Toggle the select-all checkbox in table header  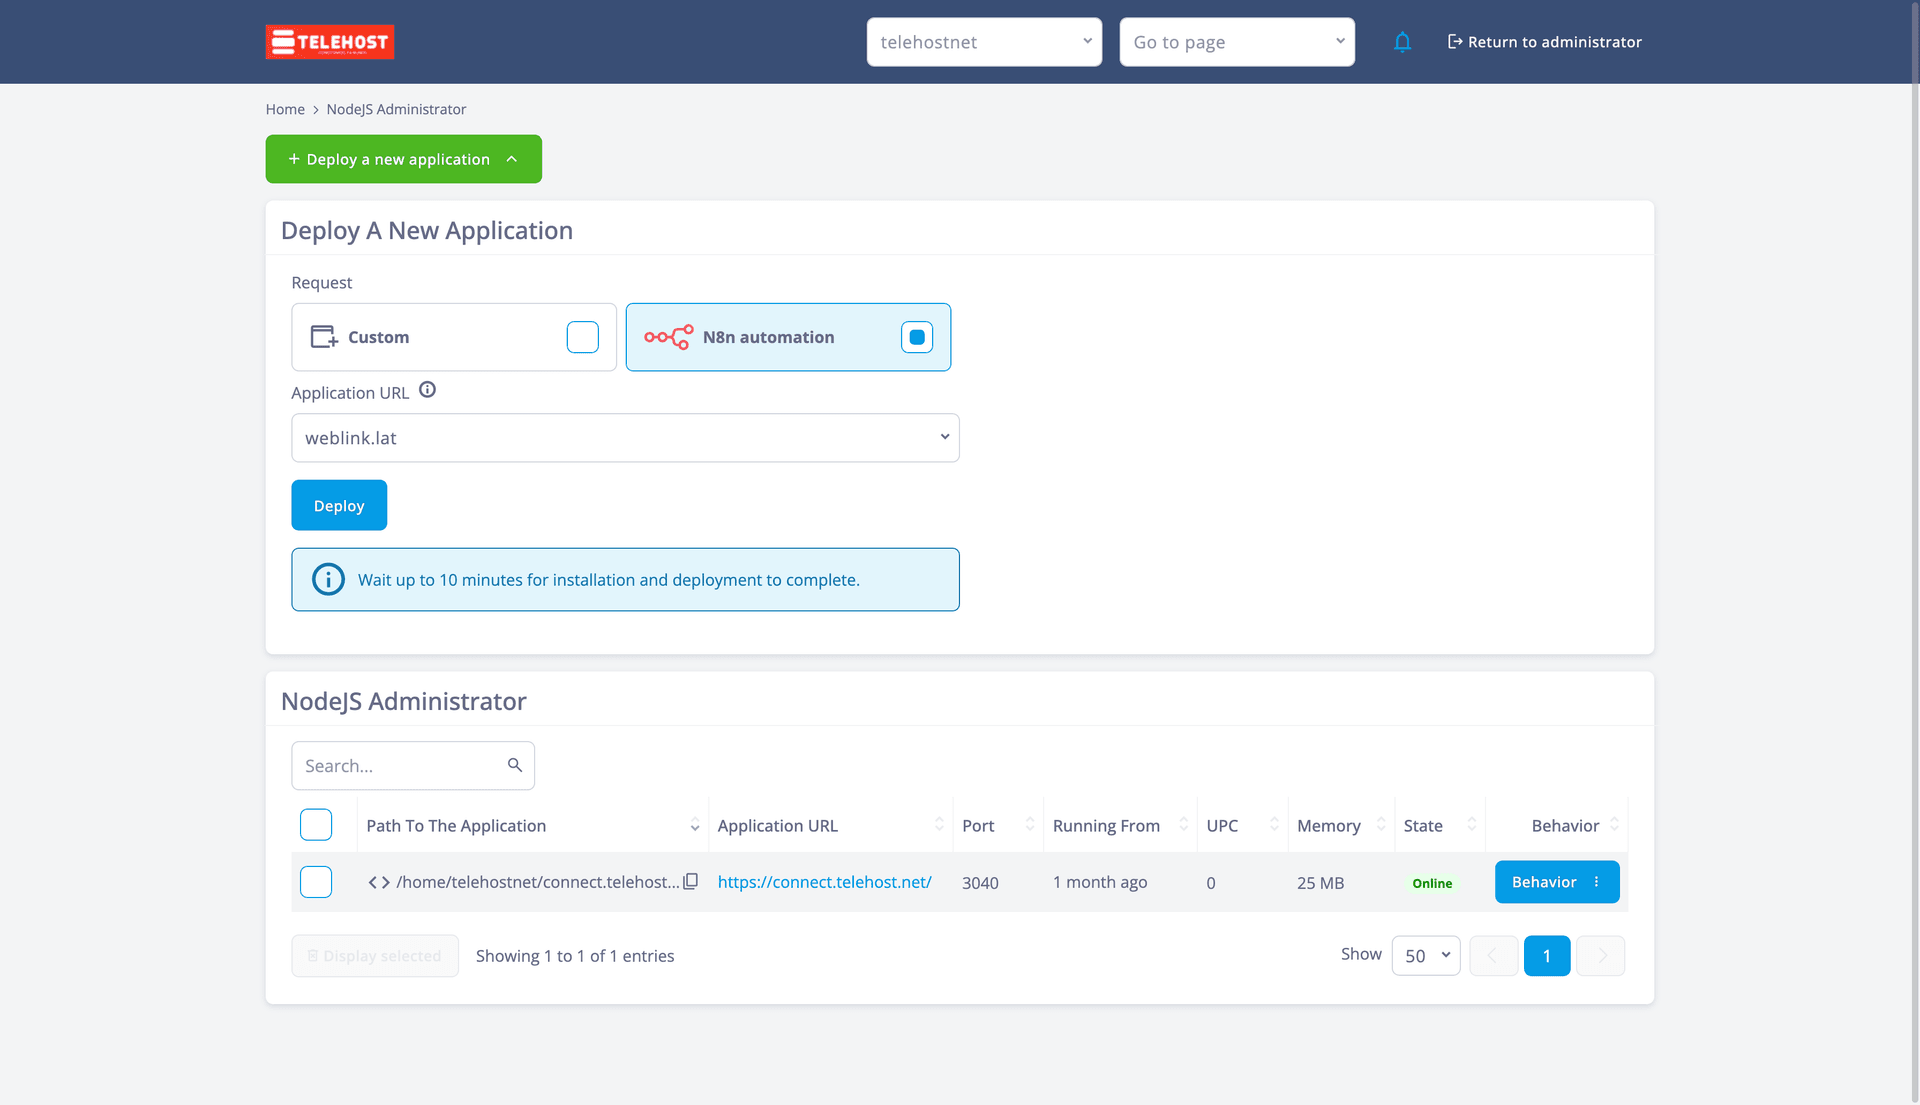coord(316,825)
